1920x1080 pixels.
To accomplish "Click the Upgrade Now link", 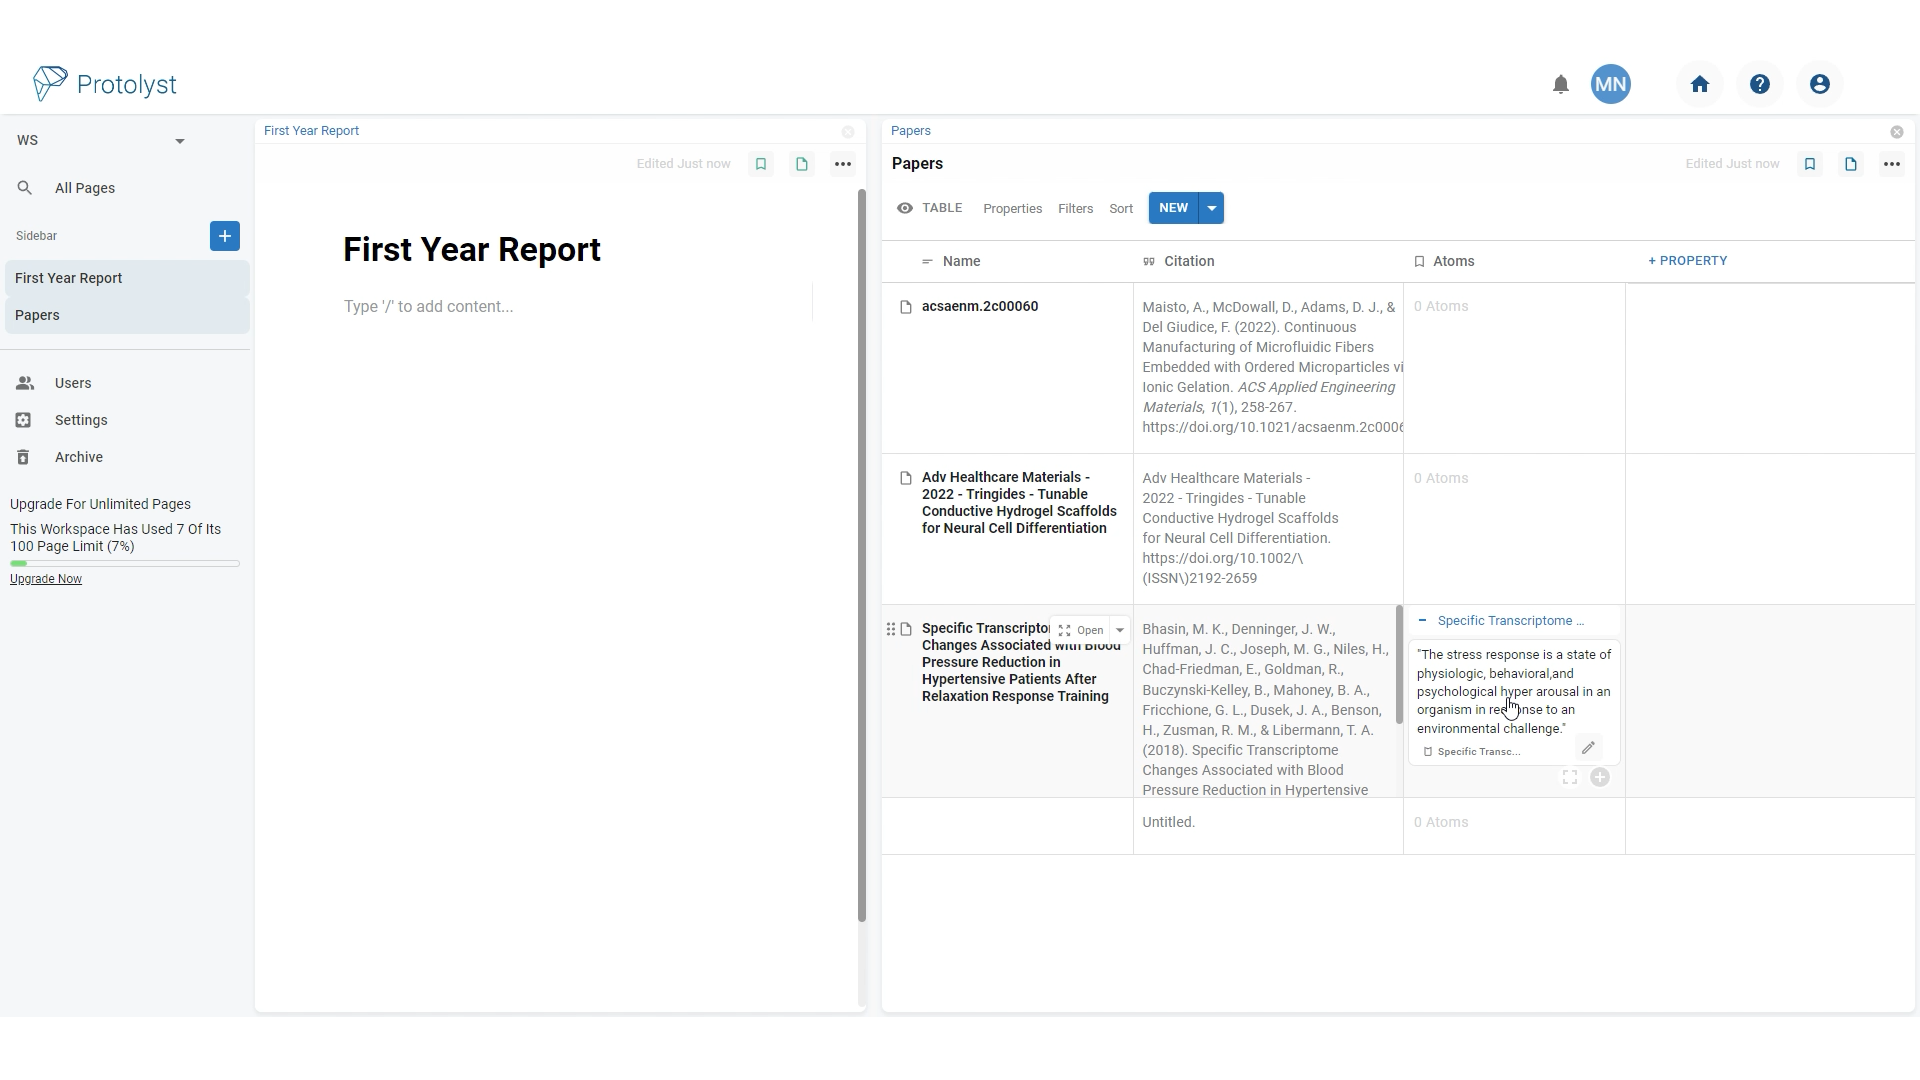I will coord(45,578).
